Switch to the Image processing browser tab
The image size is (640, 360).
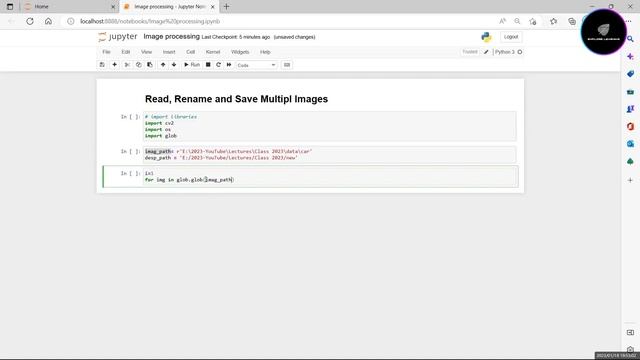(169, 7)
